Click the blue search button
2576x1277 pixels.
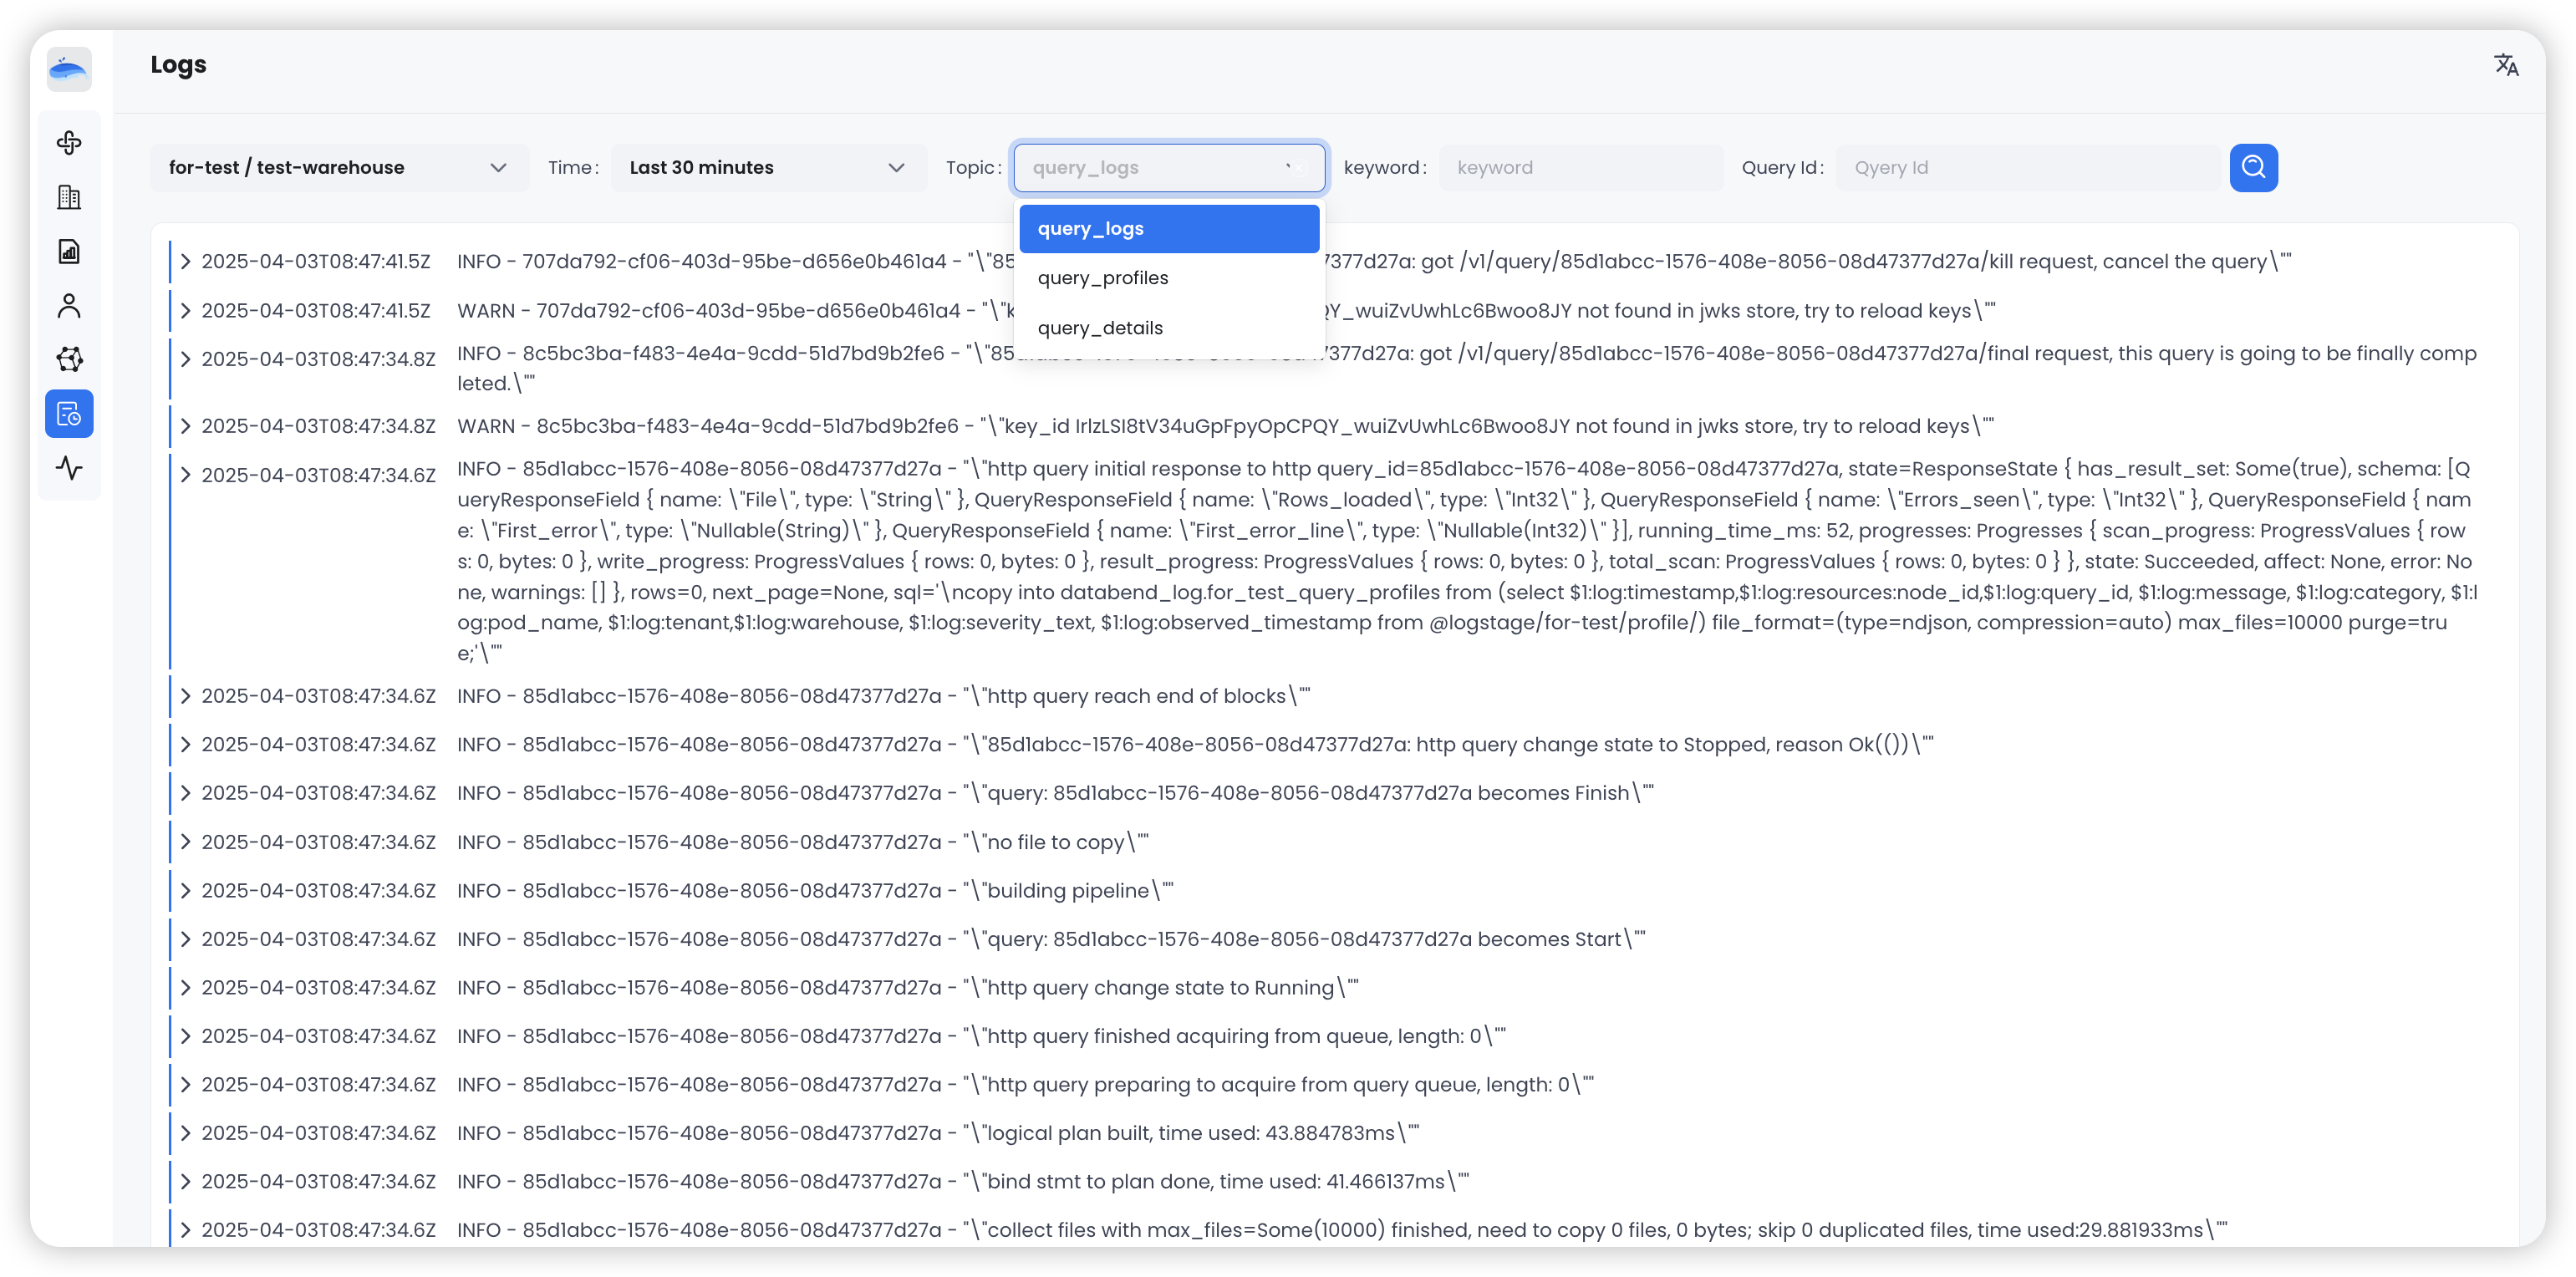[x=2253, y=167]
